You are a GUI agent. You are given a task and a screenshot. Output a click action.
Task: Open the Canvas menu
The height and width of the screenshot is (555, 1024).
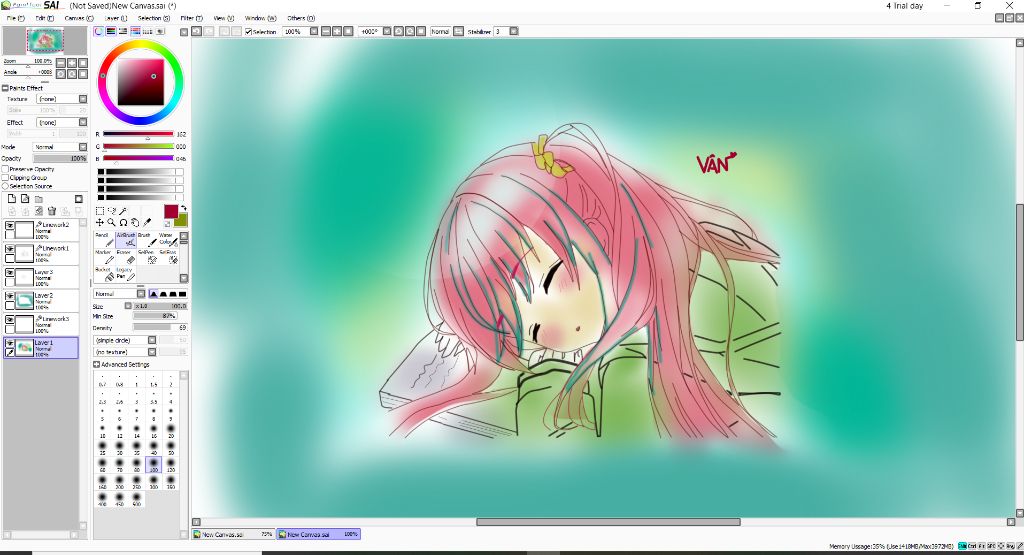tap(79, 18)
